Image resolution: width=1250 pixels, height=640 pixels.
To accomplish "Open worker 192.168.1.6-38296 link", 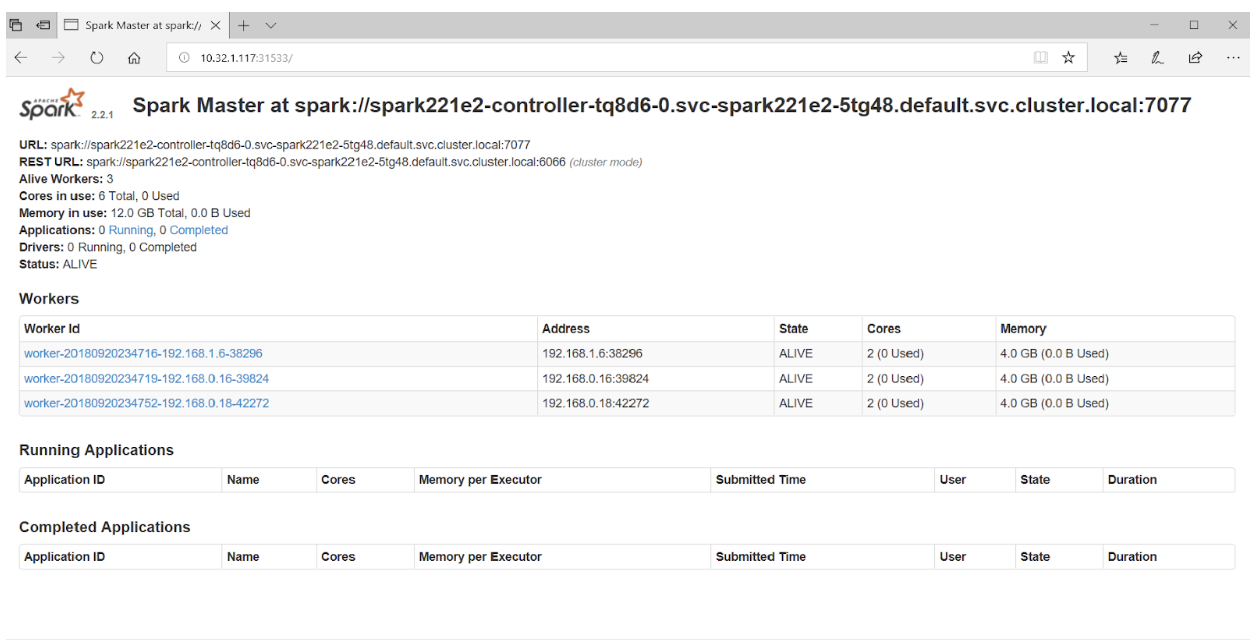I will click(x=143, y=354).
